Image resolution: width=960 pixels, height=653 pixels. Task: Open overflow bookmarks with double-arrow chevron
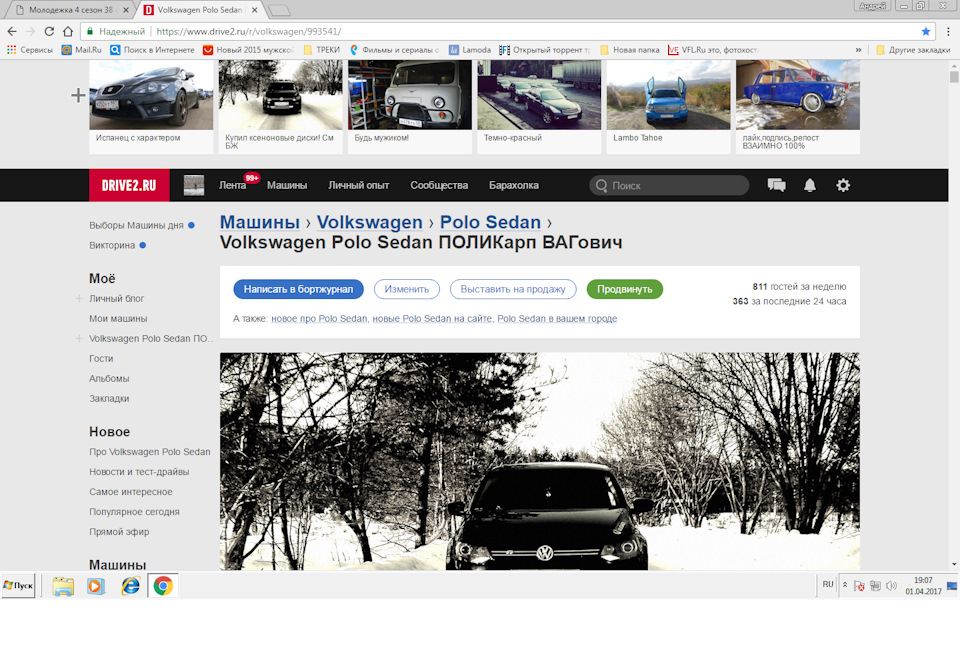coord(858,48)
